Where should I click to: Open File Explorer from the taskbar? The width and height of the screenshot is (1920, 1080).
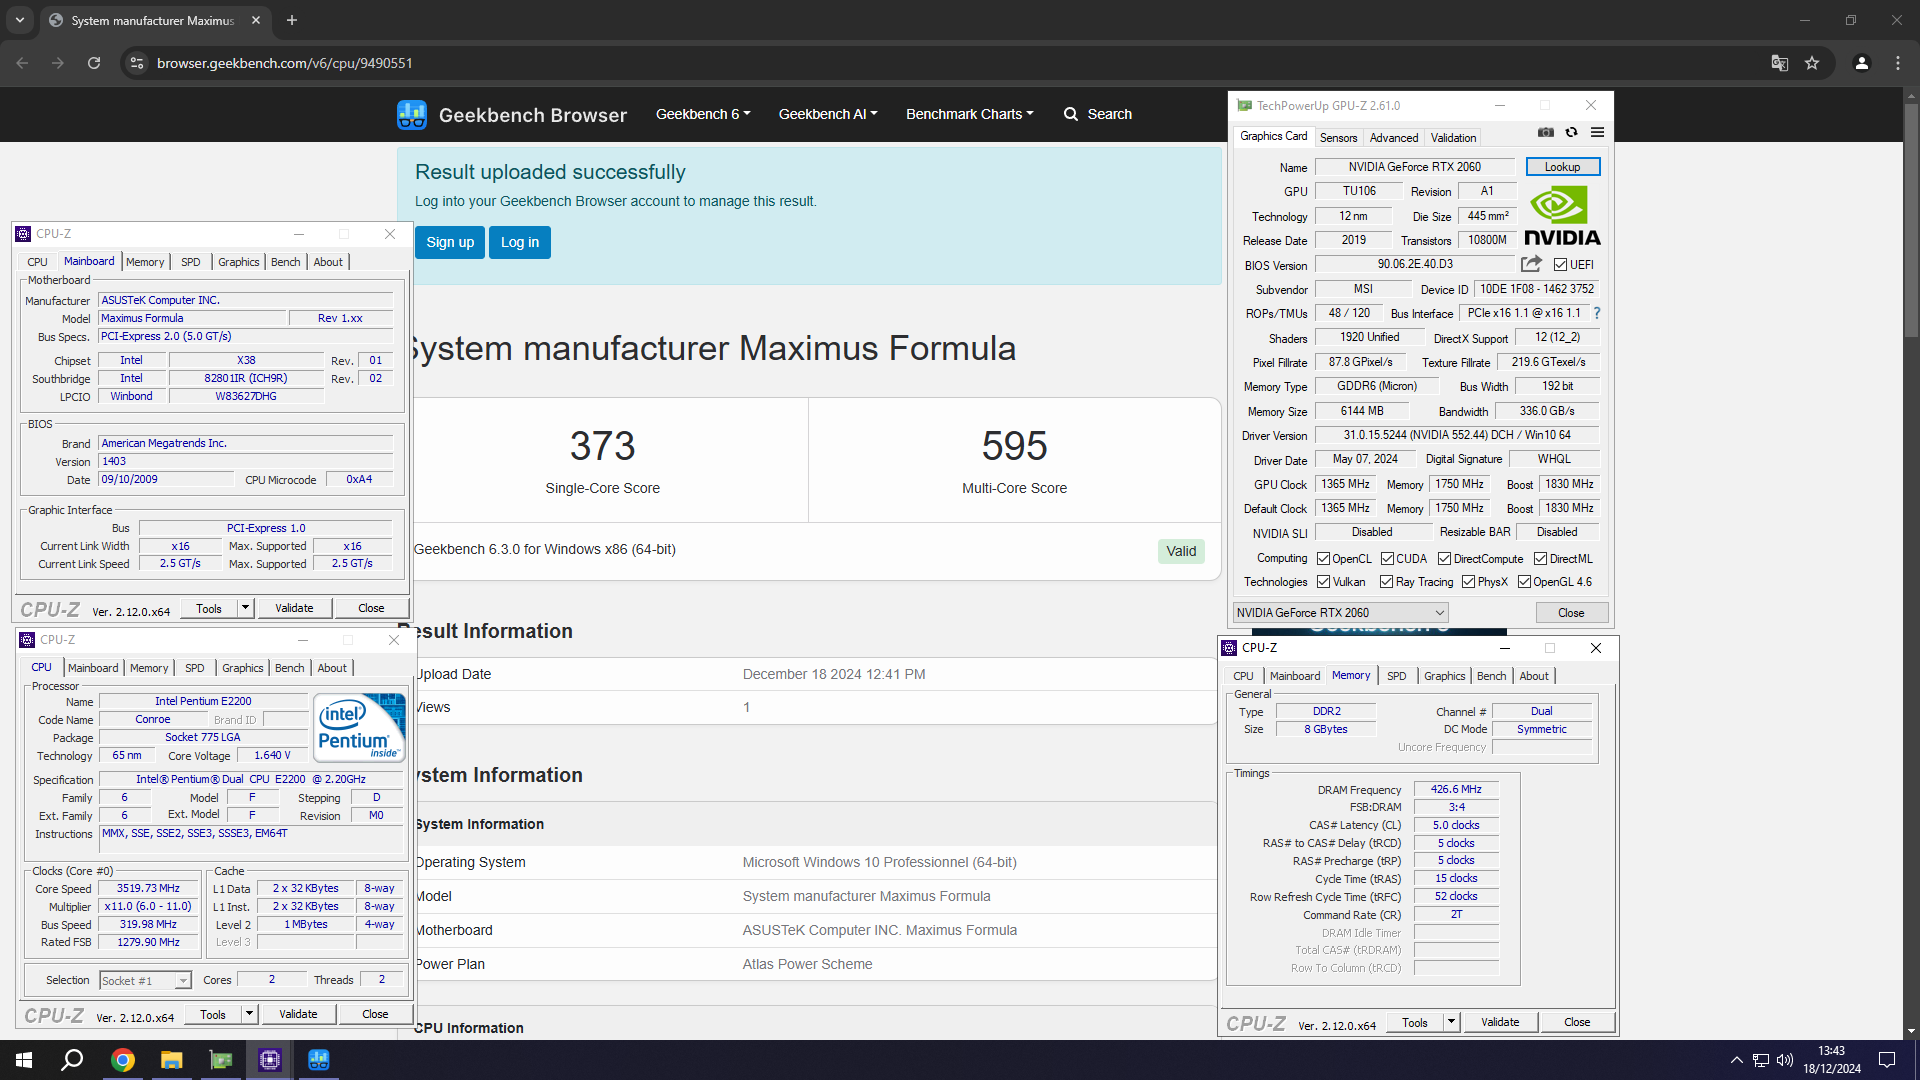171,1060
